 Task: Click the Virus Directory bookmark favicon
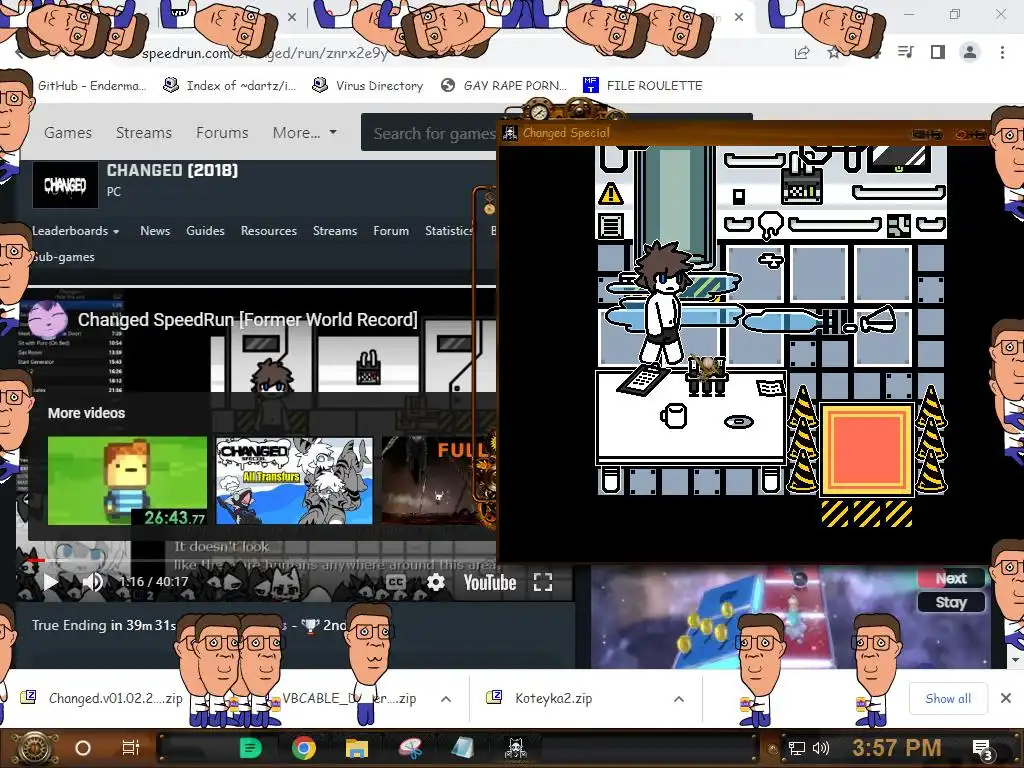320,85
